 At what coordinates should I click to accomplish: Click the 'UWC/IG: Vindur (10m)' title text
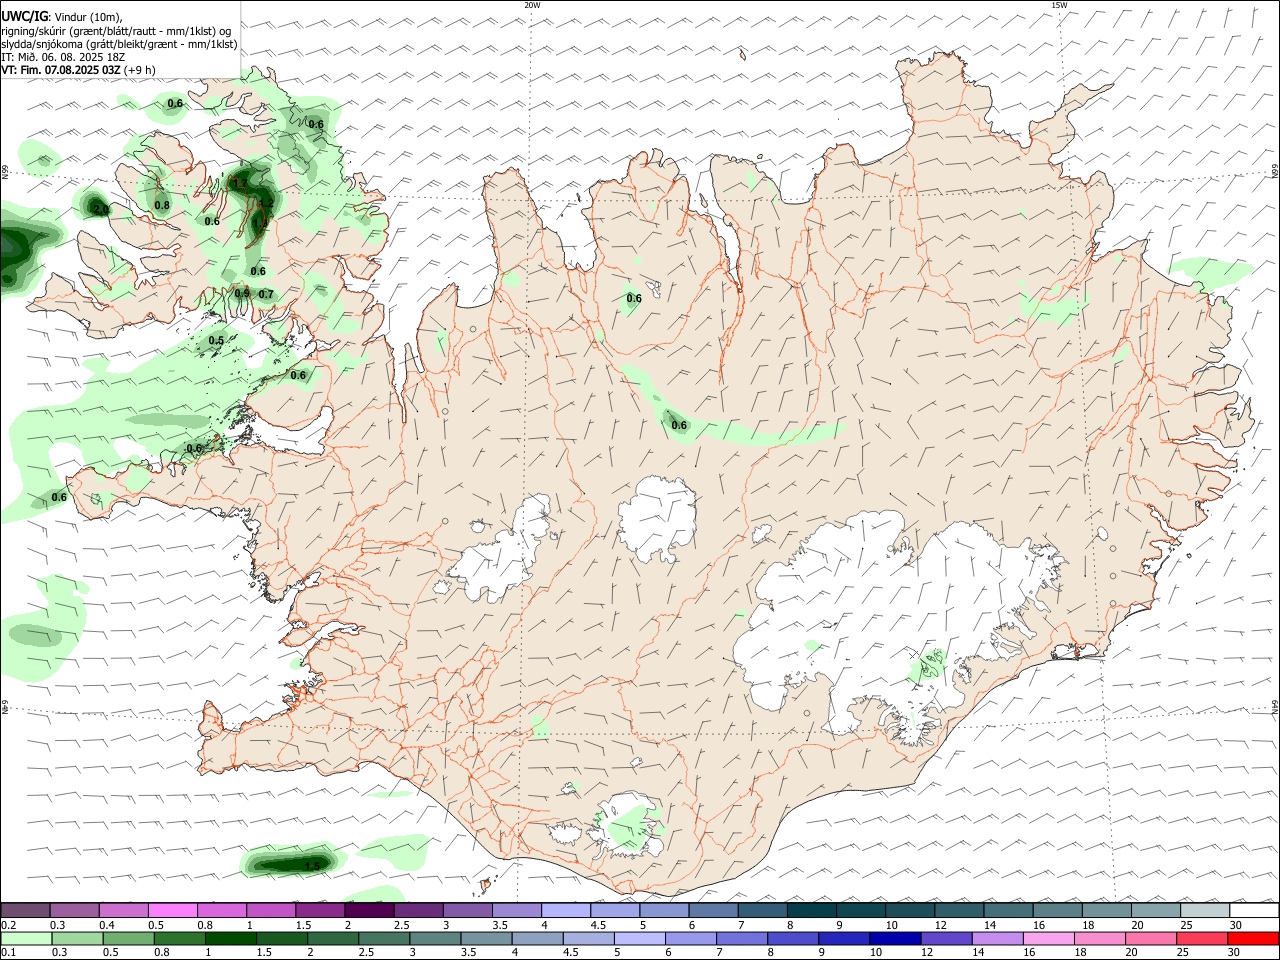pyautogui.click(x=62, y=16)
